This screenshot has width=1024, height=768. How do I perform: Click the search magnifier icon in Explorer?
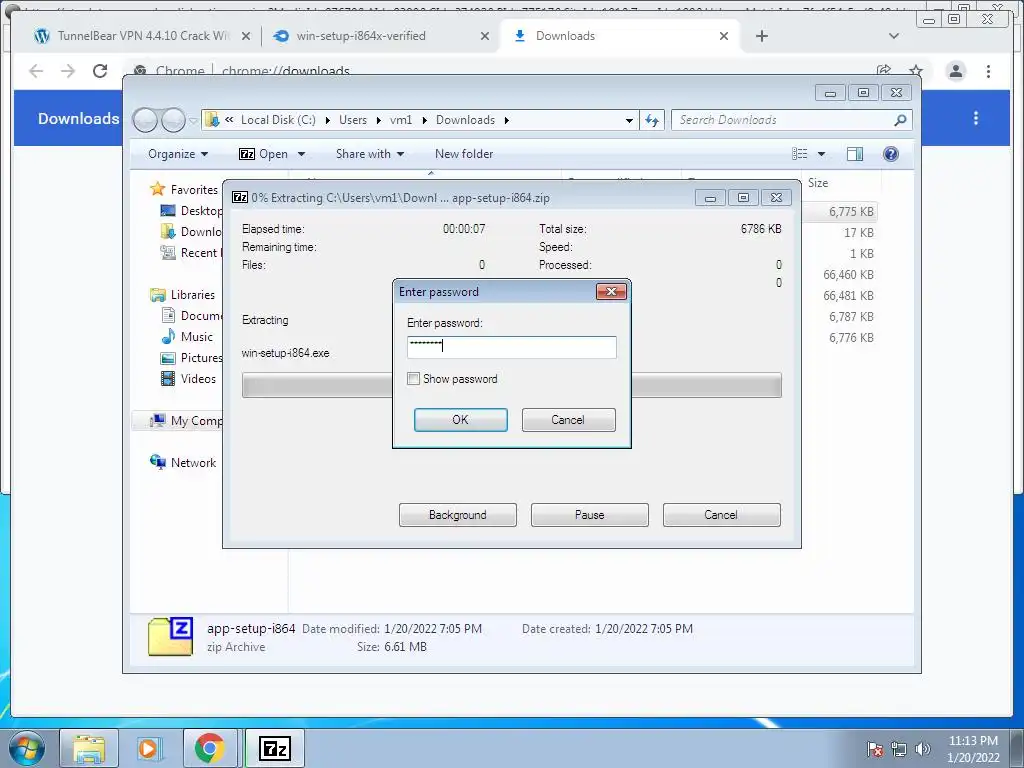901,120
